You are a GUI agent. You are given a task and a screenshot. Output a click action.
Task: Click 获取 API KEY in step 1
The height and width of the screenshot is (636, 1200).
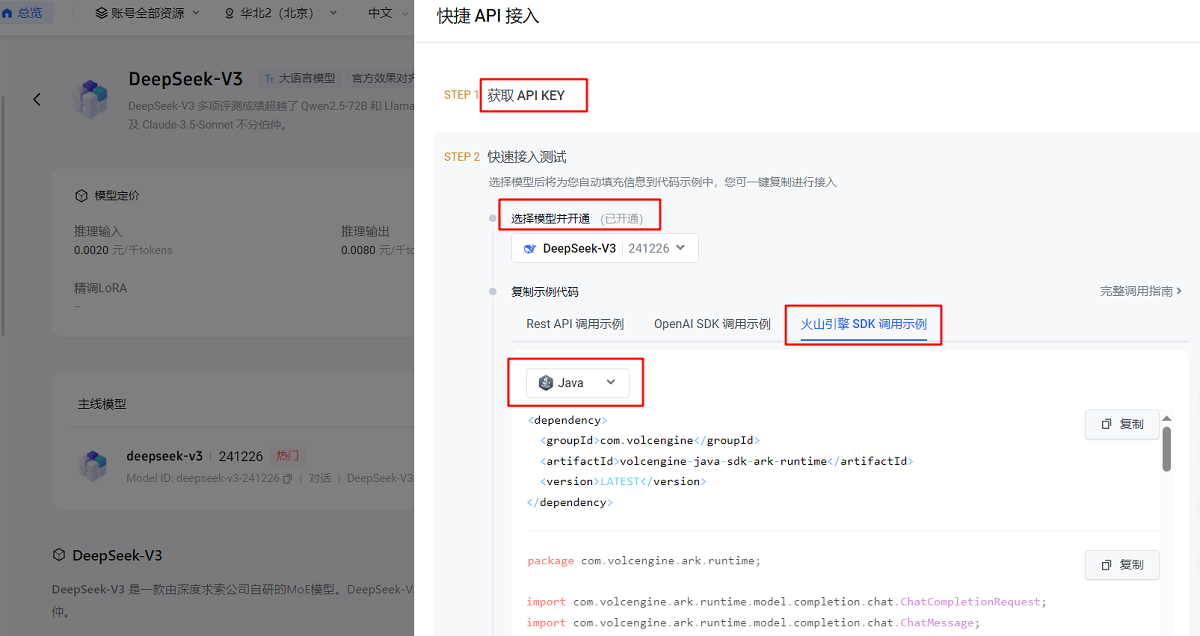[526, 95]
